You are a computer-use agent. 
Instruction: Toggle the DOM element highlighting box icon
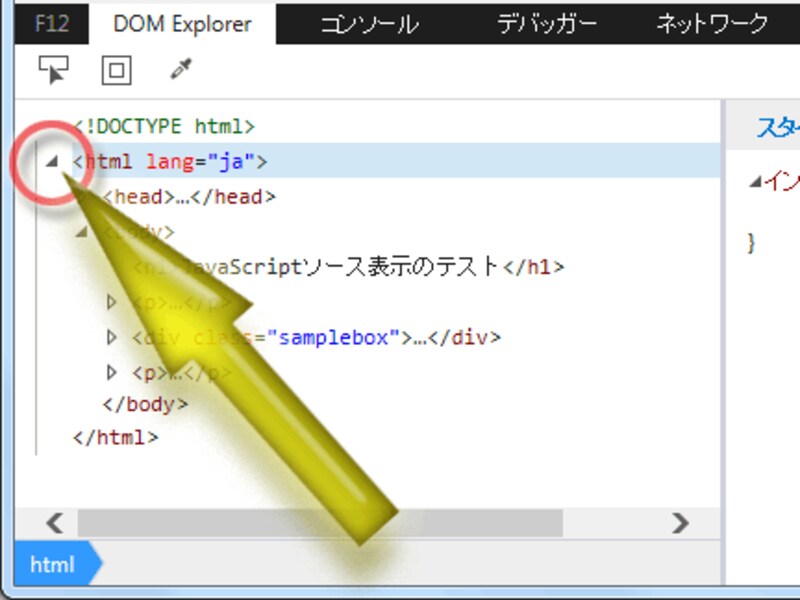pos(117,70)
